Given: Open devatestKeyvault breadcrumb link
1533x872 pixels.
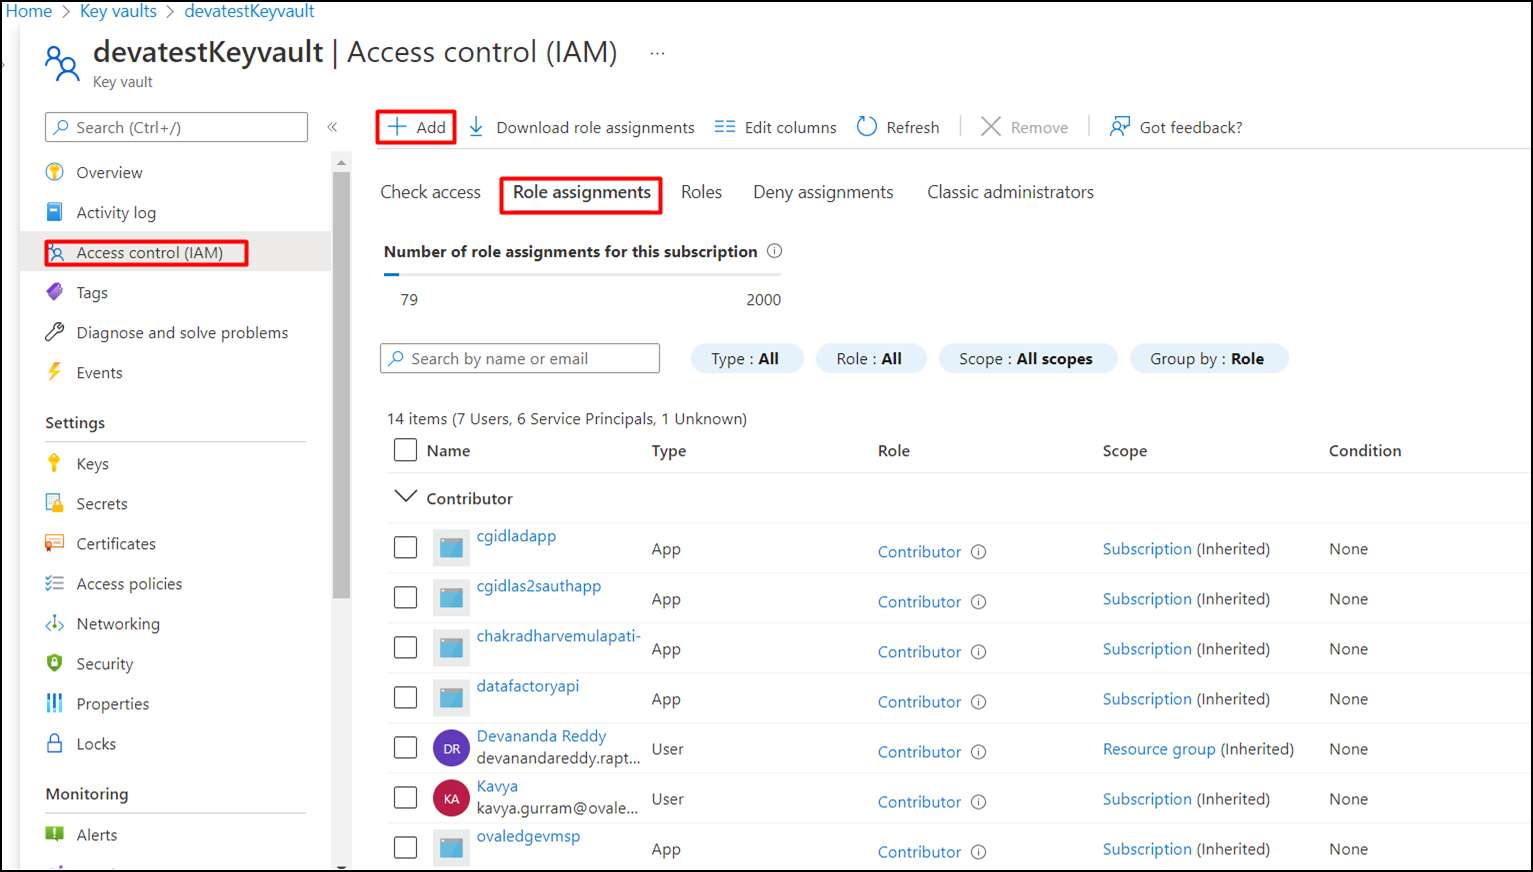Looking at the screenshot, I should click(x=249, y=11).
